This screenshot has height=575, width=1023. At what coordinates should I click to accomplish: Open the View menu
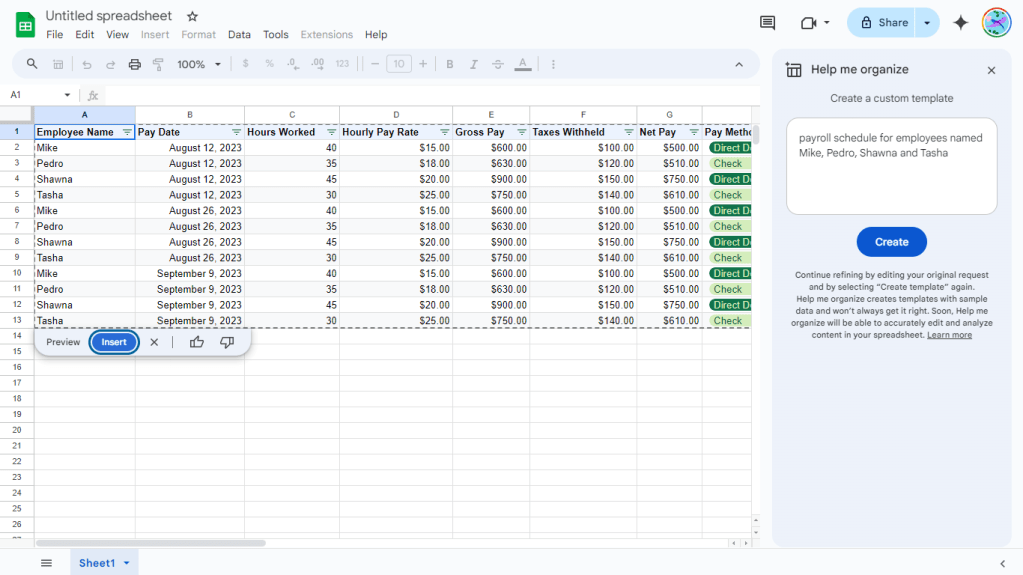pos(117,35)
